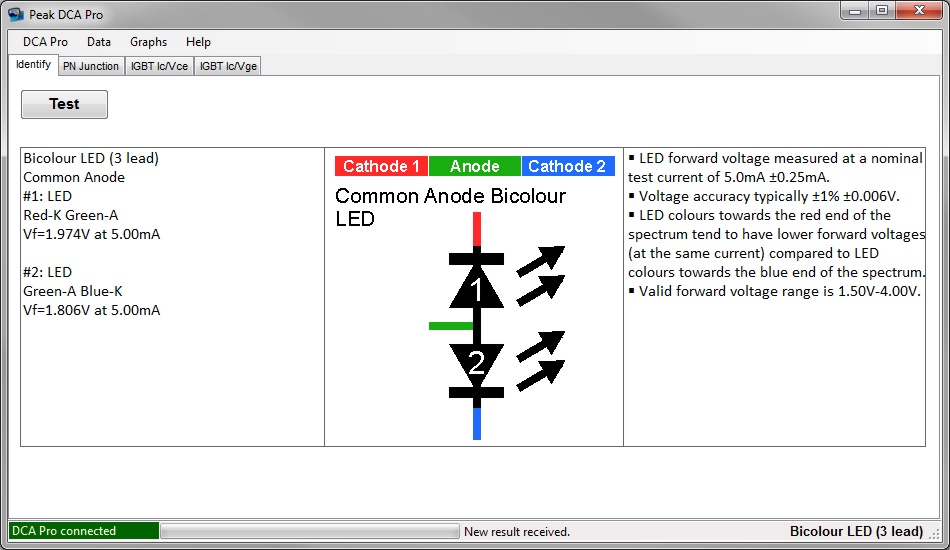Image resolution: width=950 pixels, height=550 pixels.
Task: Click the green anode lead on schematic
Action: pos(451,326)
